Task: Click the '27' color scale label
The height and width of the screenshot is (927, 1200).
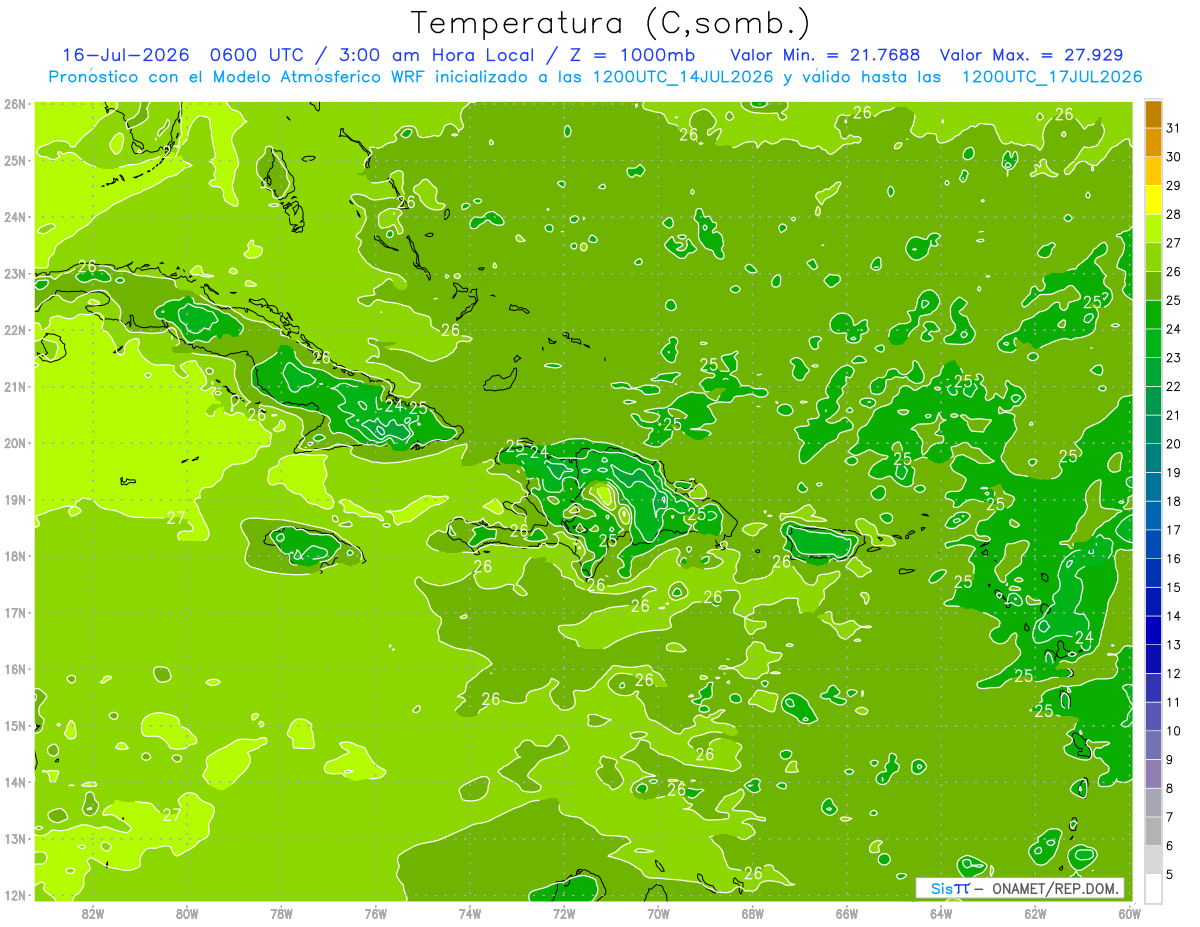Action: 1173,243
